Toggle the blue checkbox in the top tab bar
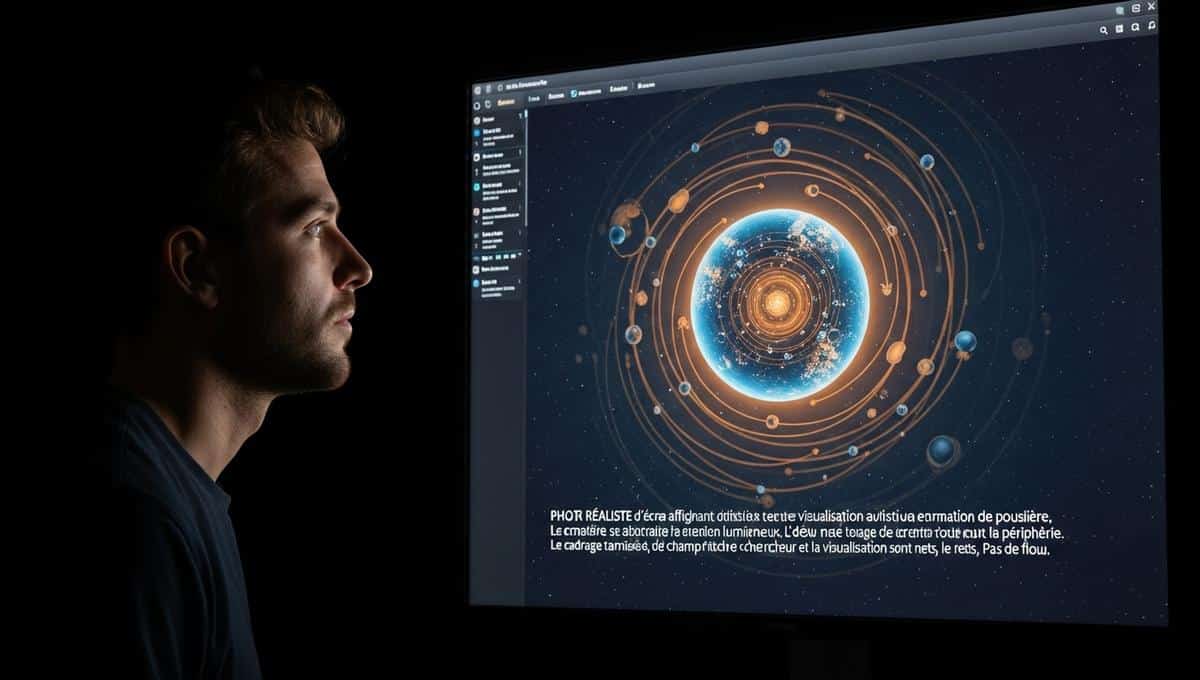Viewport: 1200px width, 680px height. click(x=573, y=93)
